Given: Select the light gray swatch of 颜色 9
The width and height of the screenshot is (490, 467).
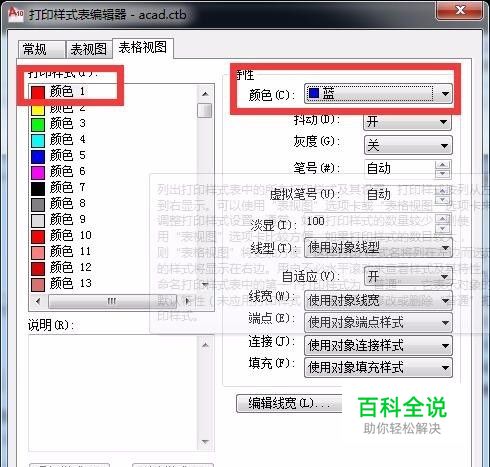Looking at the screenshot, I should [x=38, y=220].
